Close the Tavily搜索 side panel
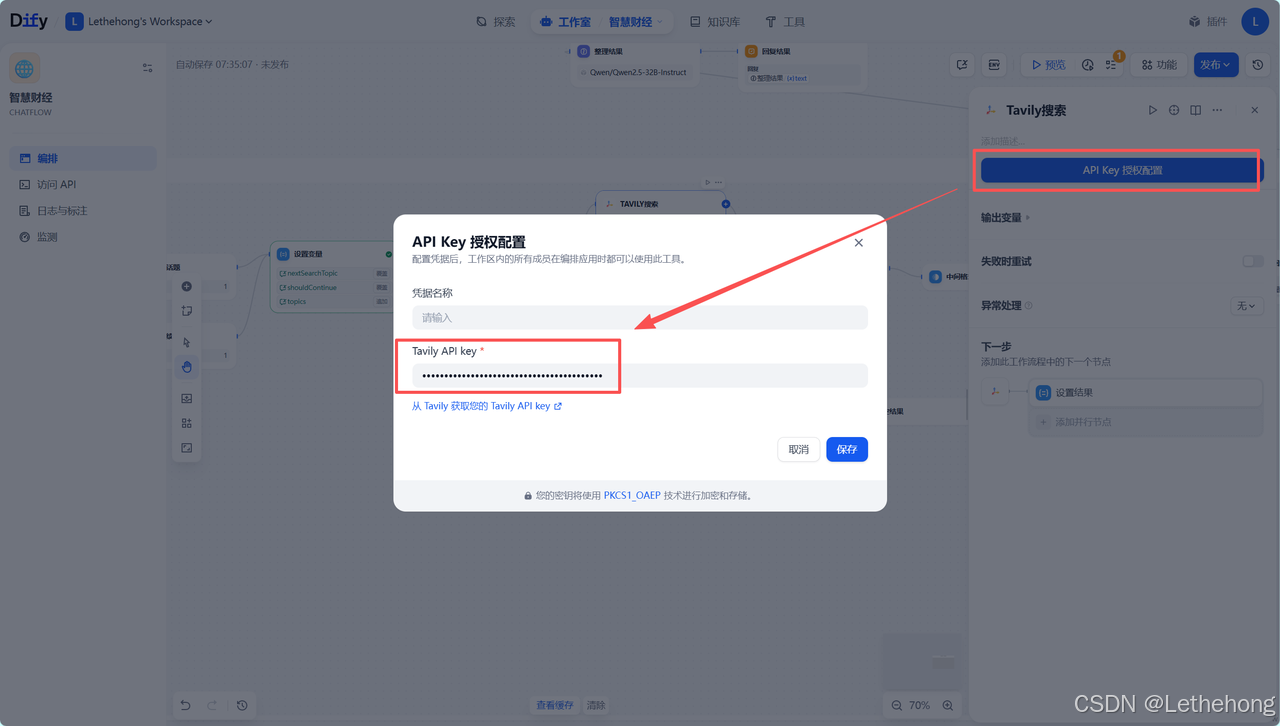The image size is (1280, 726). point(1255,110)
